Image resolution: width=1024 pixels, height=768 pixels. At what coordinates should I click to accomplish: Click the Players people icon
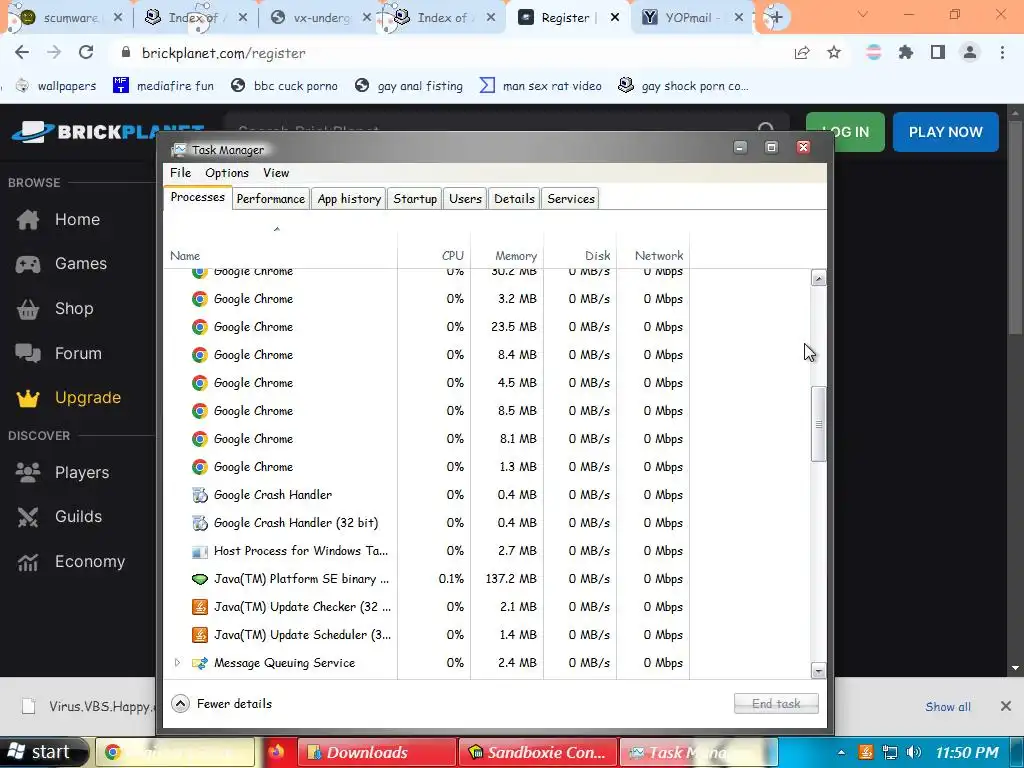(x=28, y=472)
